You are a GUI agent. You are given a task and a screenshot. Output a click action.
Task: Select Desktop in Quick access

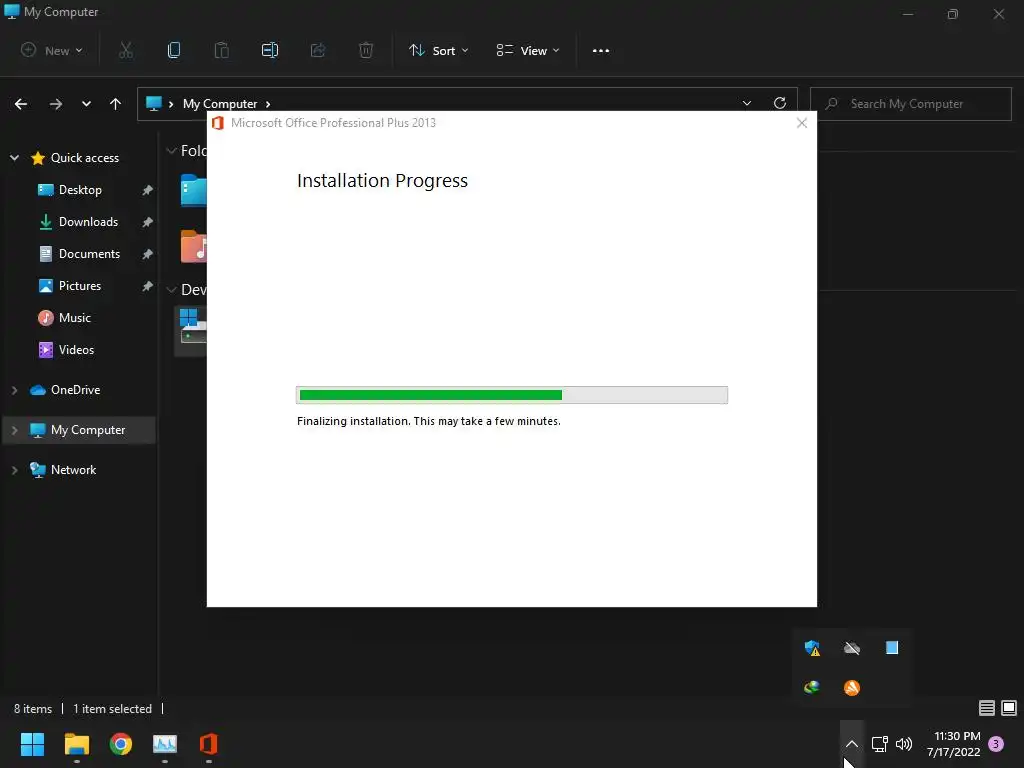click(x=80, y=190)
